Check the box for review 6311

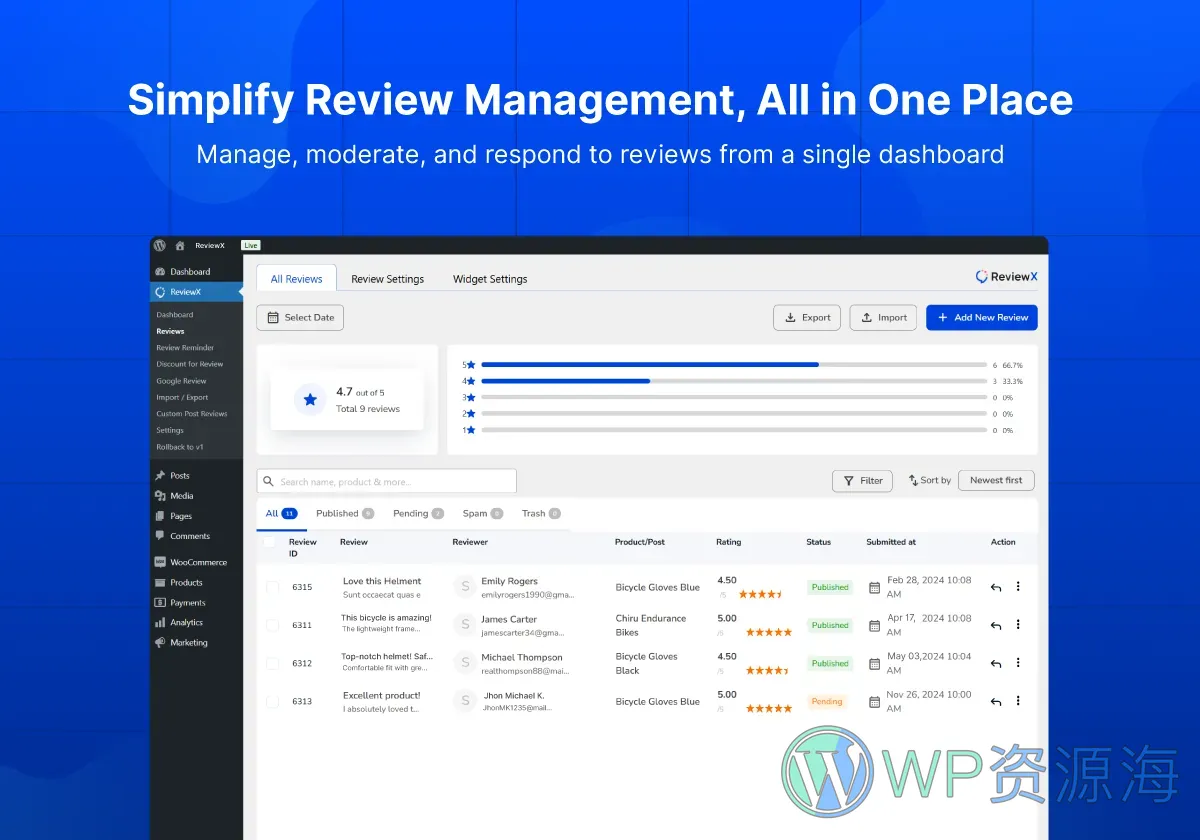[x=272, y=626]
